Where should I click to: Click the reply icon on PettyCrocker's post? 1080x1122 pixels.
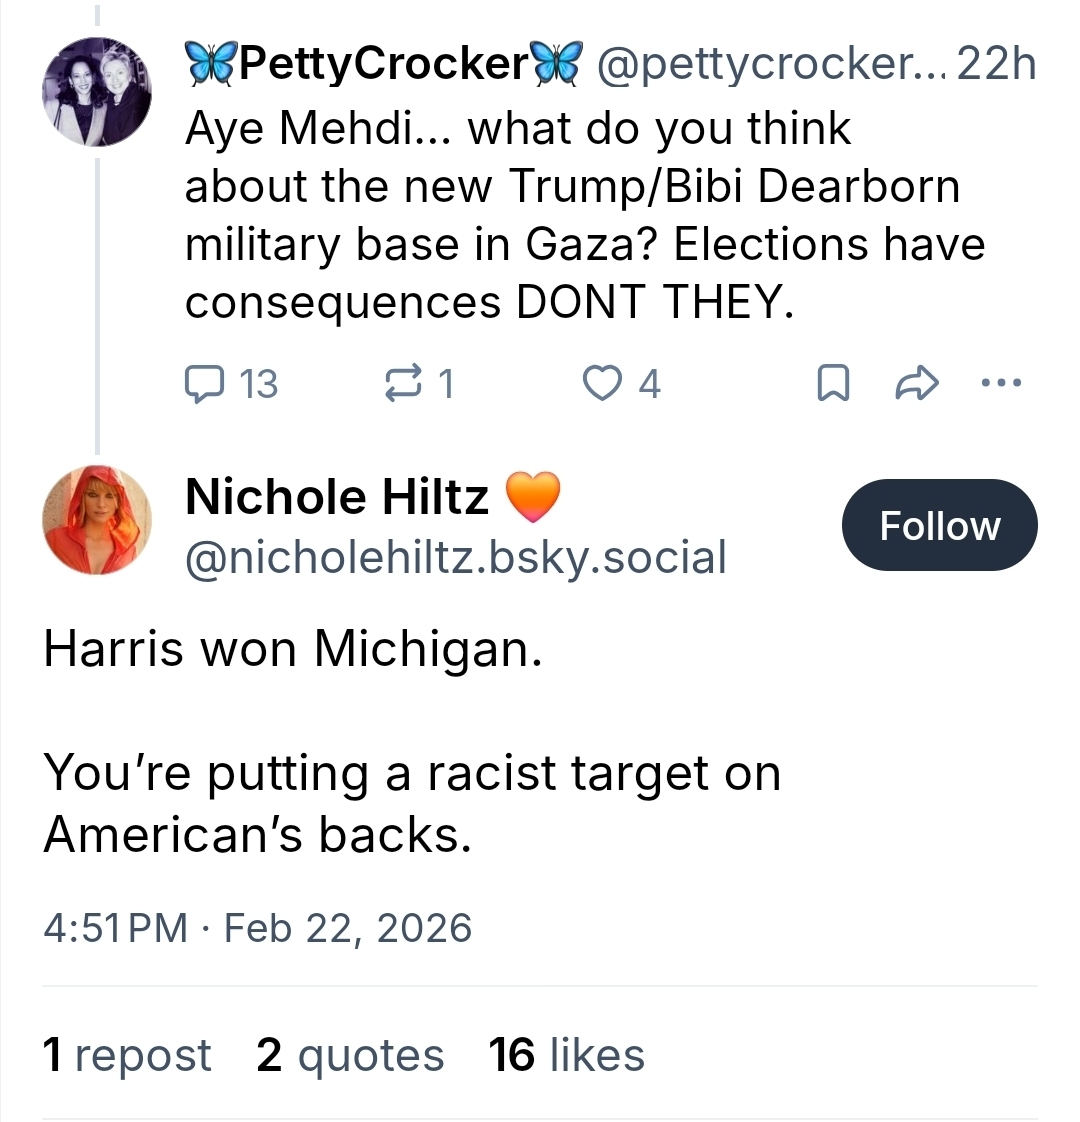[205, 383]
